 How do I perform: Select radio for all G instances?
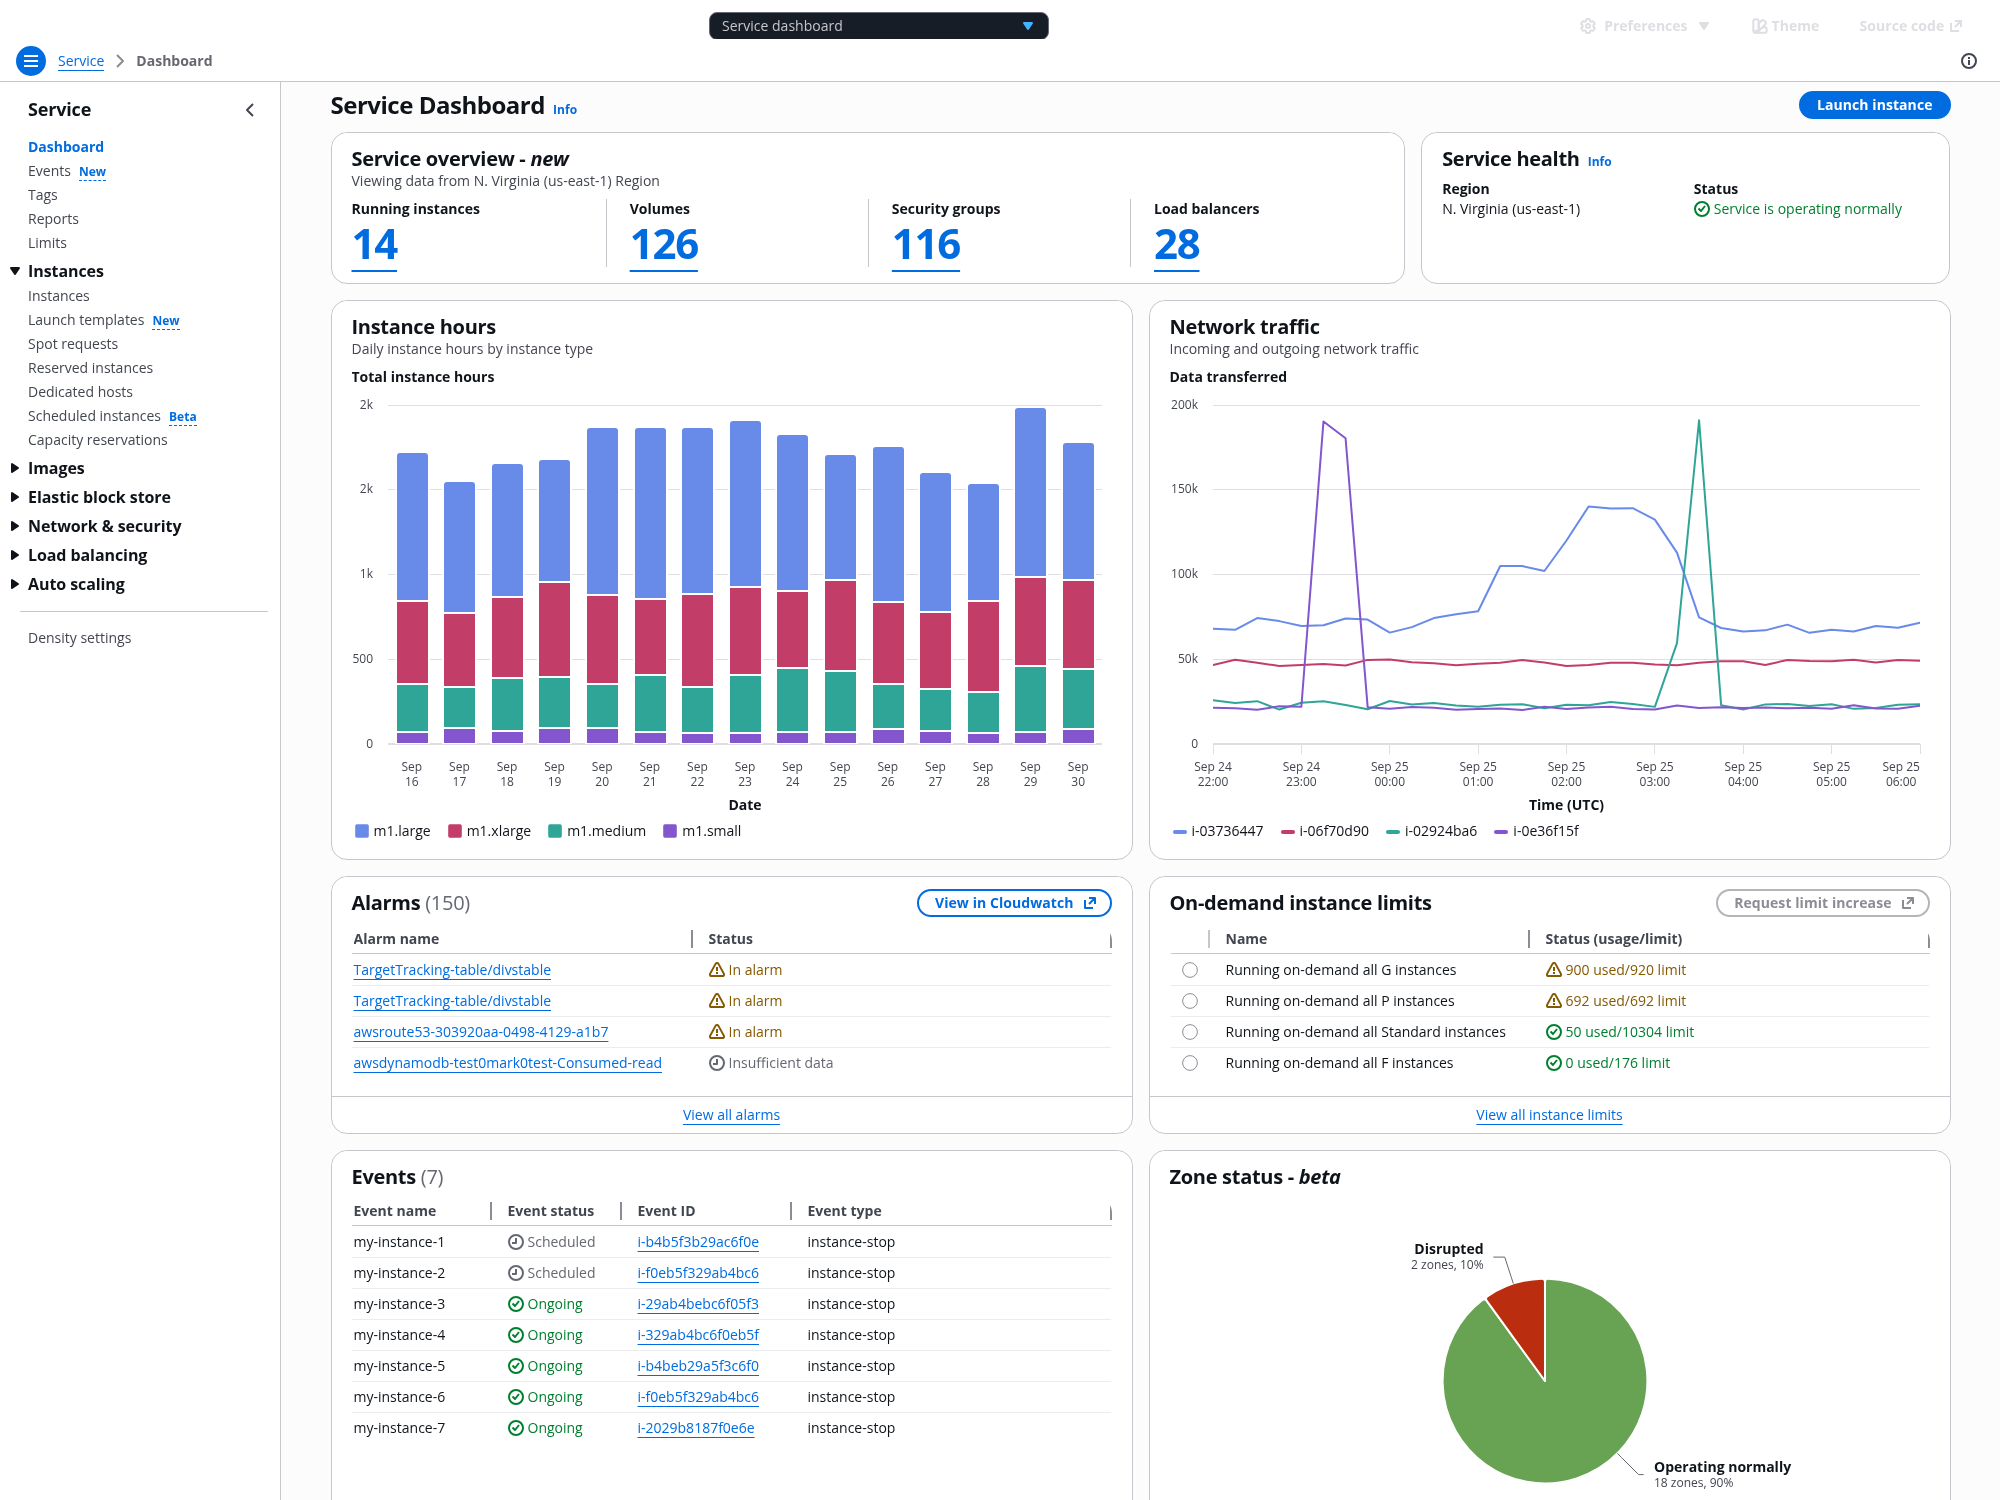pyautogui.click(x=1189, y=970)
